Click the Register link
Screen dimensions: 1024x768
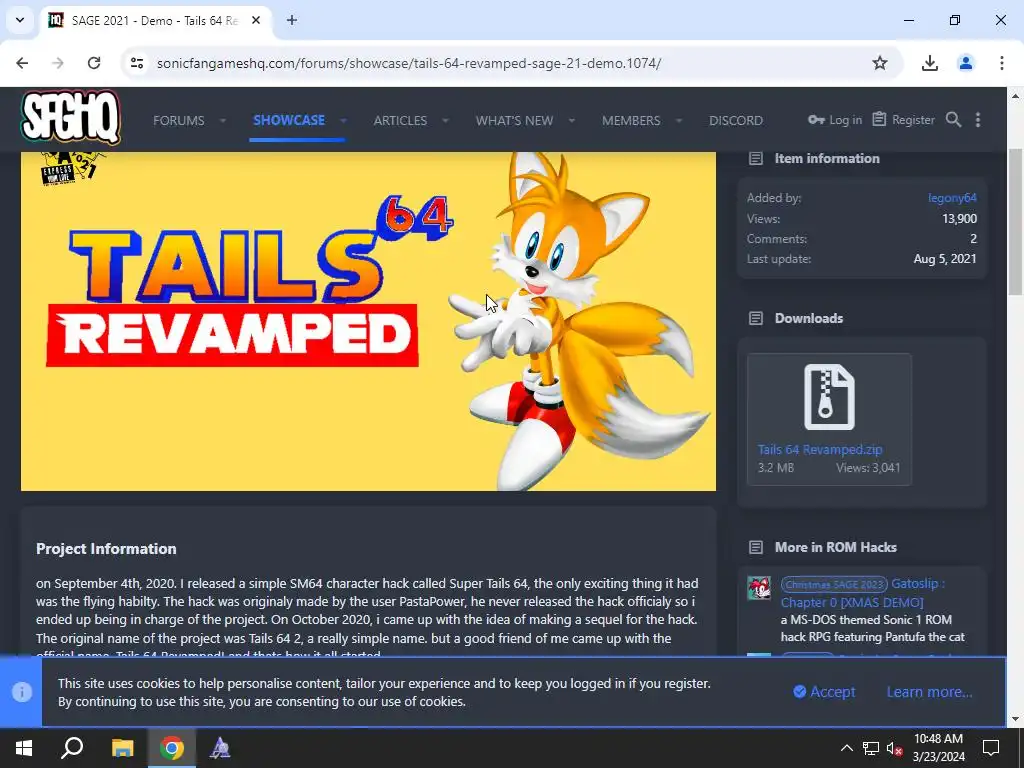(x=904, y=120)
